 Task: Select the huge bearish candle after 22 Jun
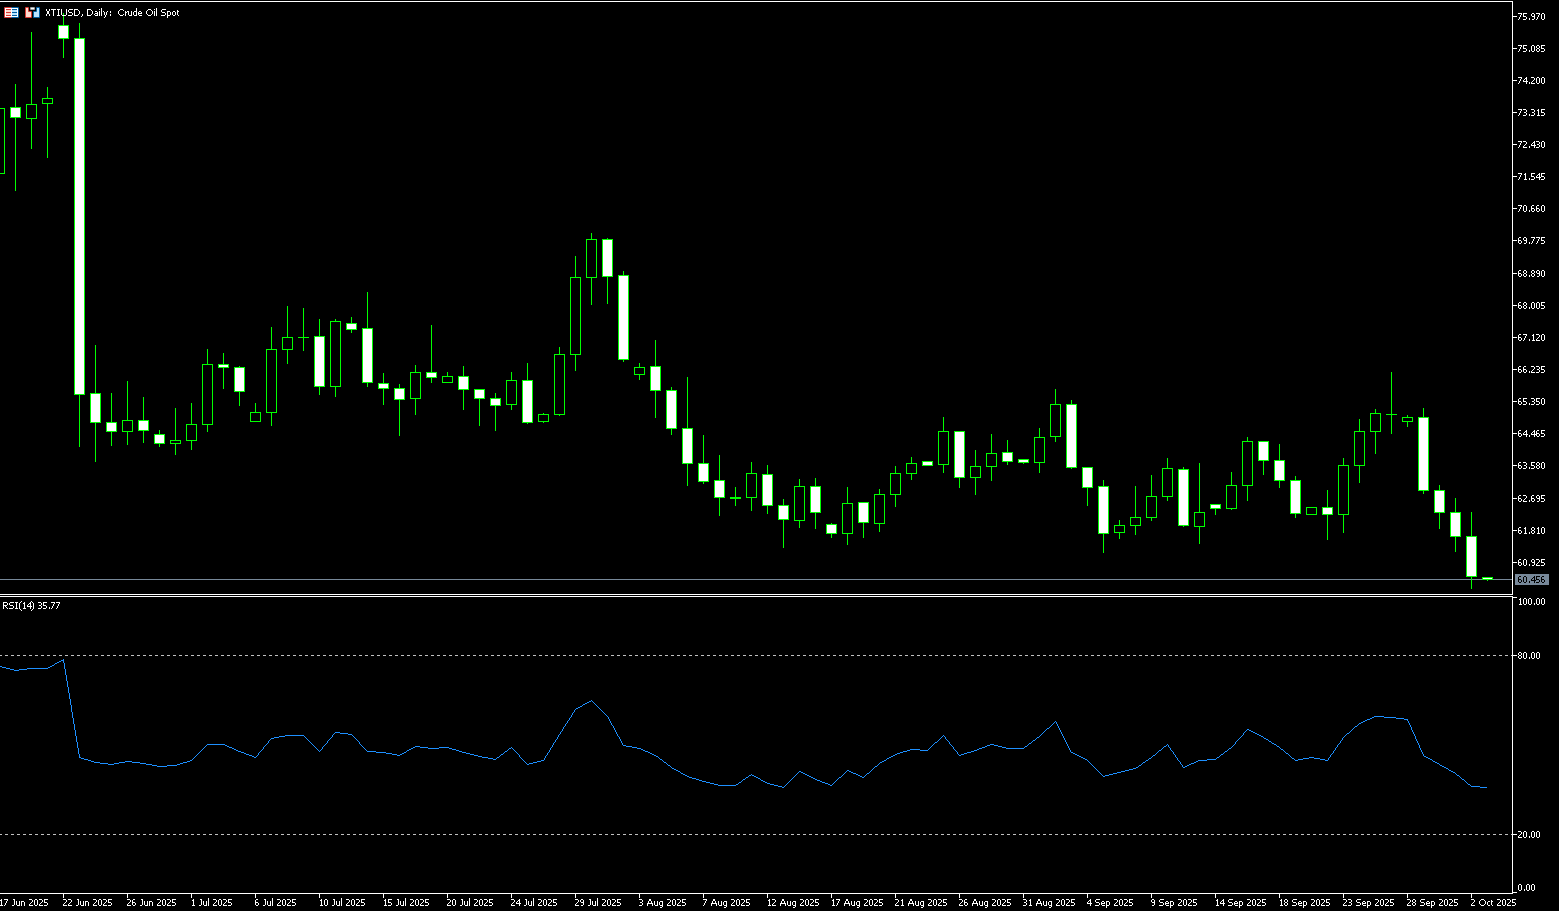click(x=79, y=216)
